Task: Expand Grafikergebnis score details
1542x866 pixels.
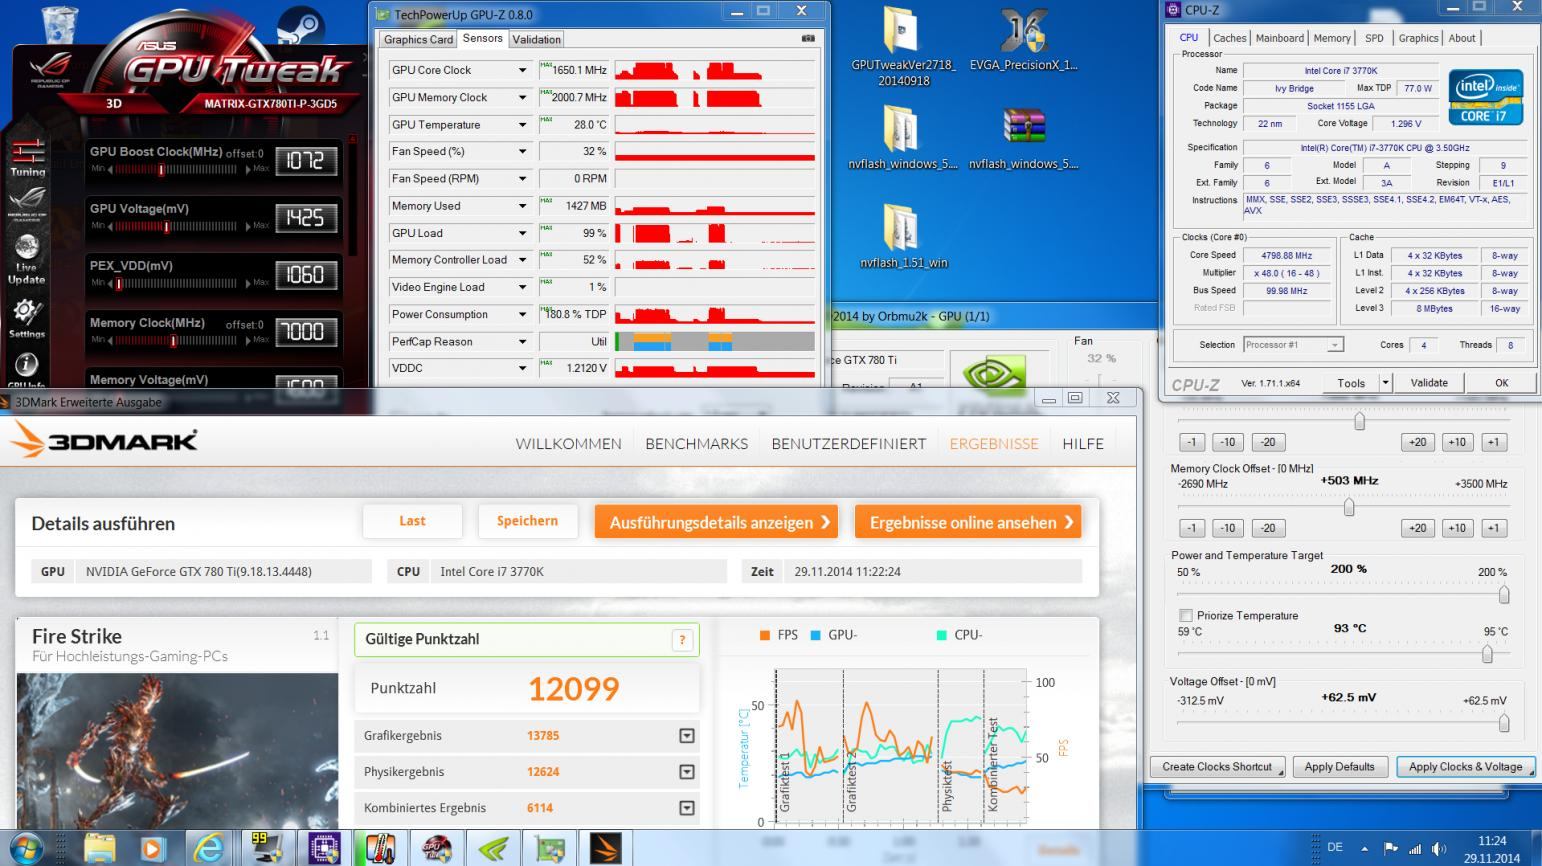Action: click(x=687, y=735)
